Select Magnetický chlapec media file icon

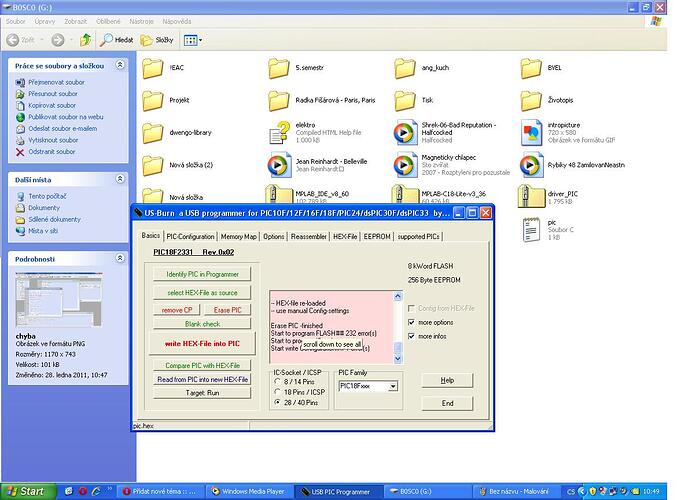pyautogui.click(x=405, y=165)
